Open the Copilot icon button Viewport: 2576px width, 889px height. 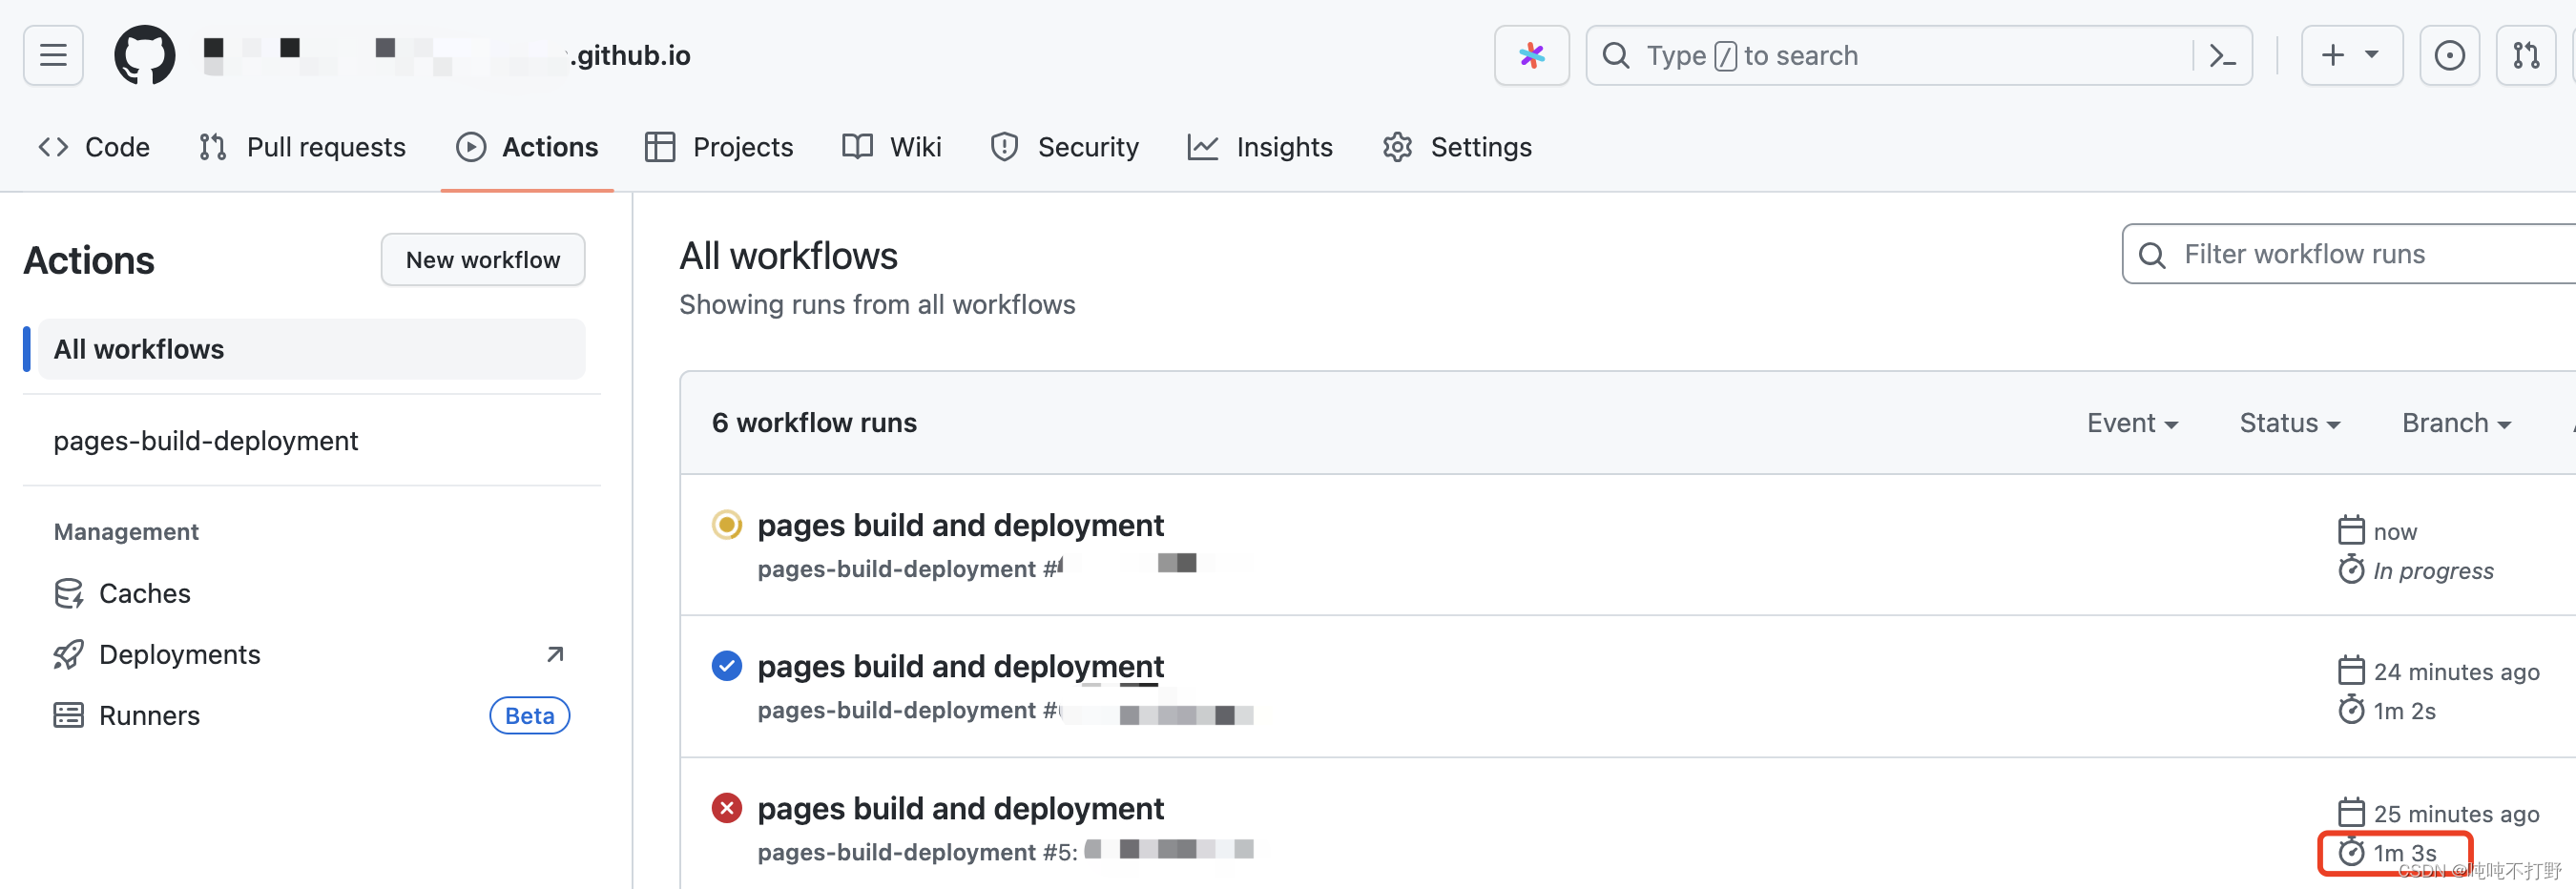point(1531,55)
